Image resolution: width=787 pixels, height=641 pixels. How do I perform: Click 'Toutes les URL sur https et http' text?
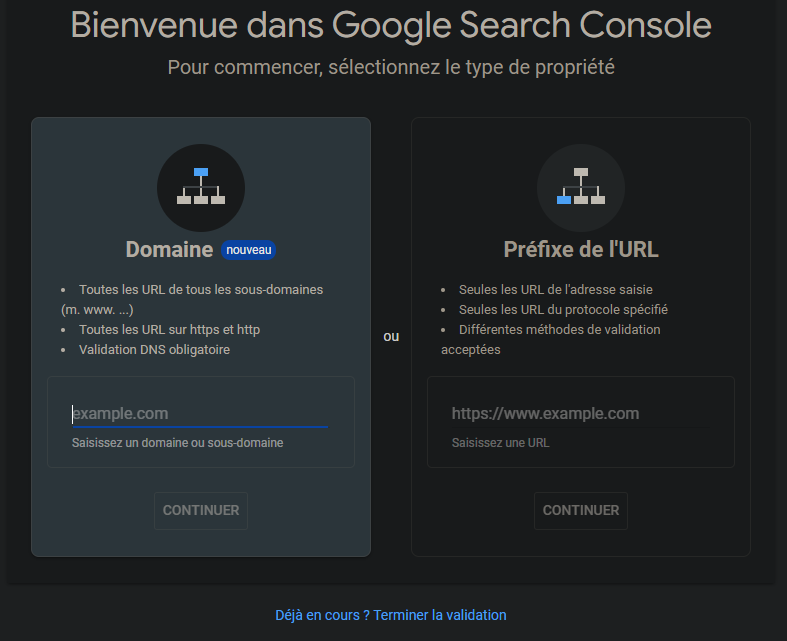(169, 330)
